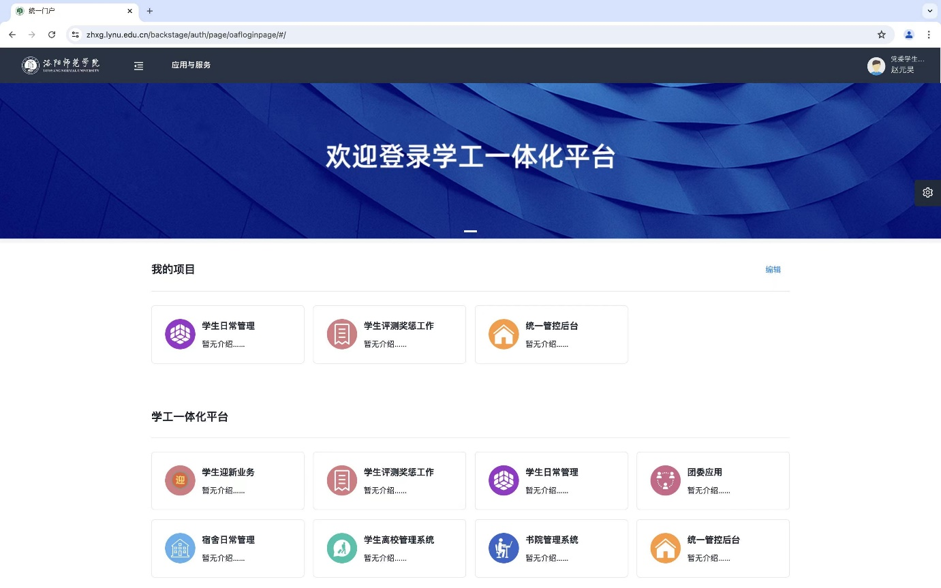Image resolution: width=941 pixels, height=588 pixels.
Task: Open the 学生评测奖惩工作 icon in 学工一体化平台
Action: click(x=342, y=481)
